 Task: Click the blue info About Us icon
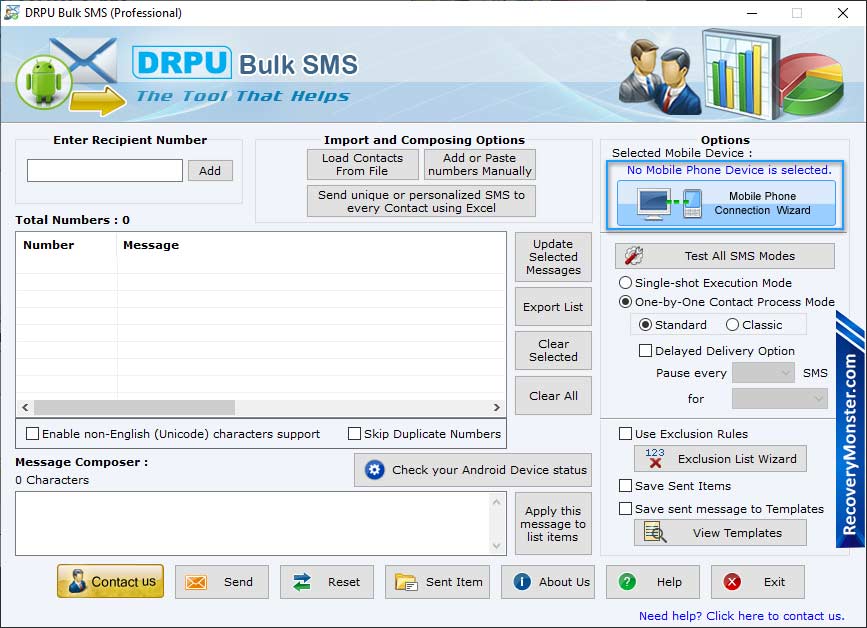[522, 582]
